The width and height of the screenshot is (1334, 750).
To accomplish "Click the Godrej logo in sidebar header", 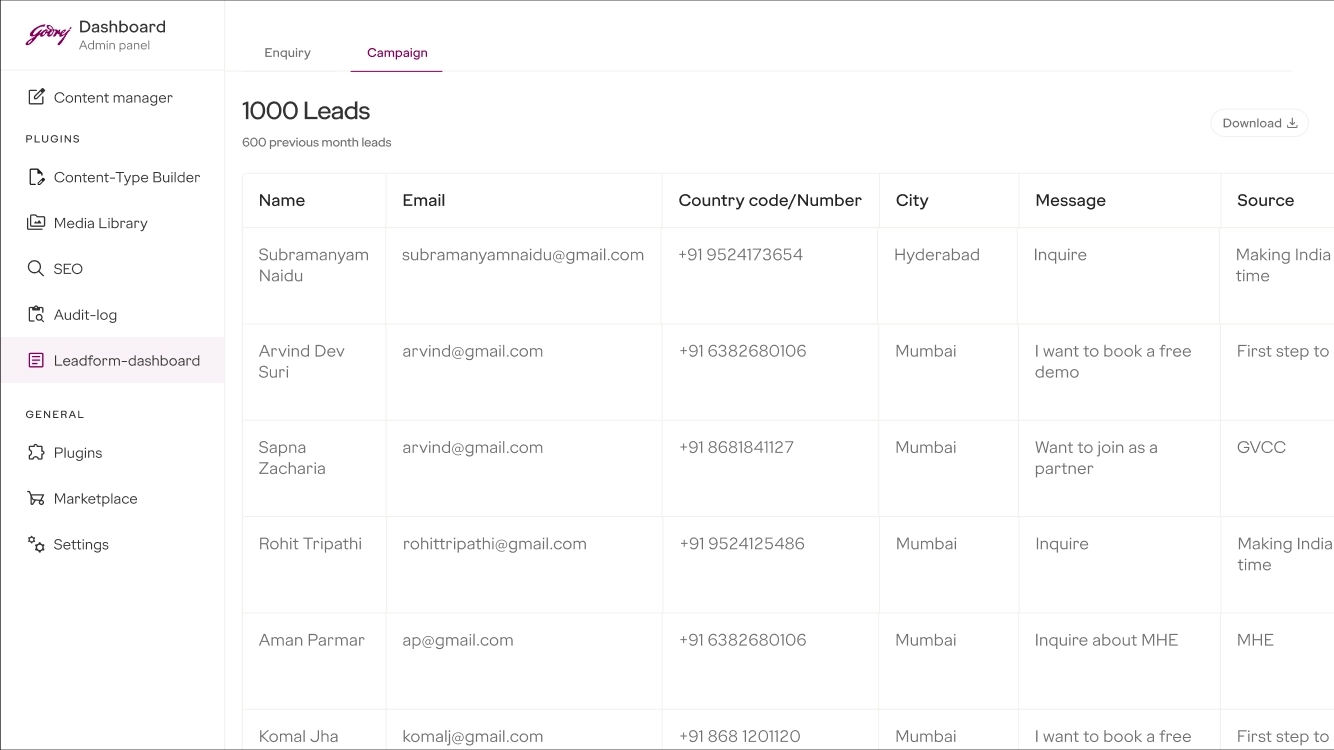I will coord(48,35).
